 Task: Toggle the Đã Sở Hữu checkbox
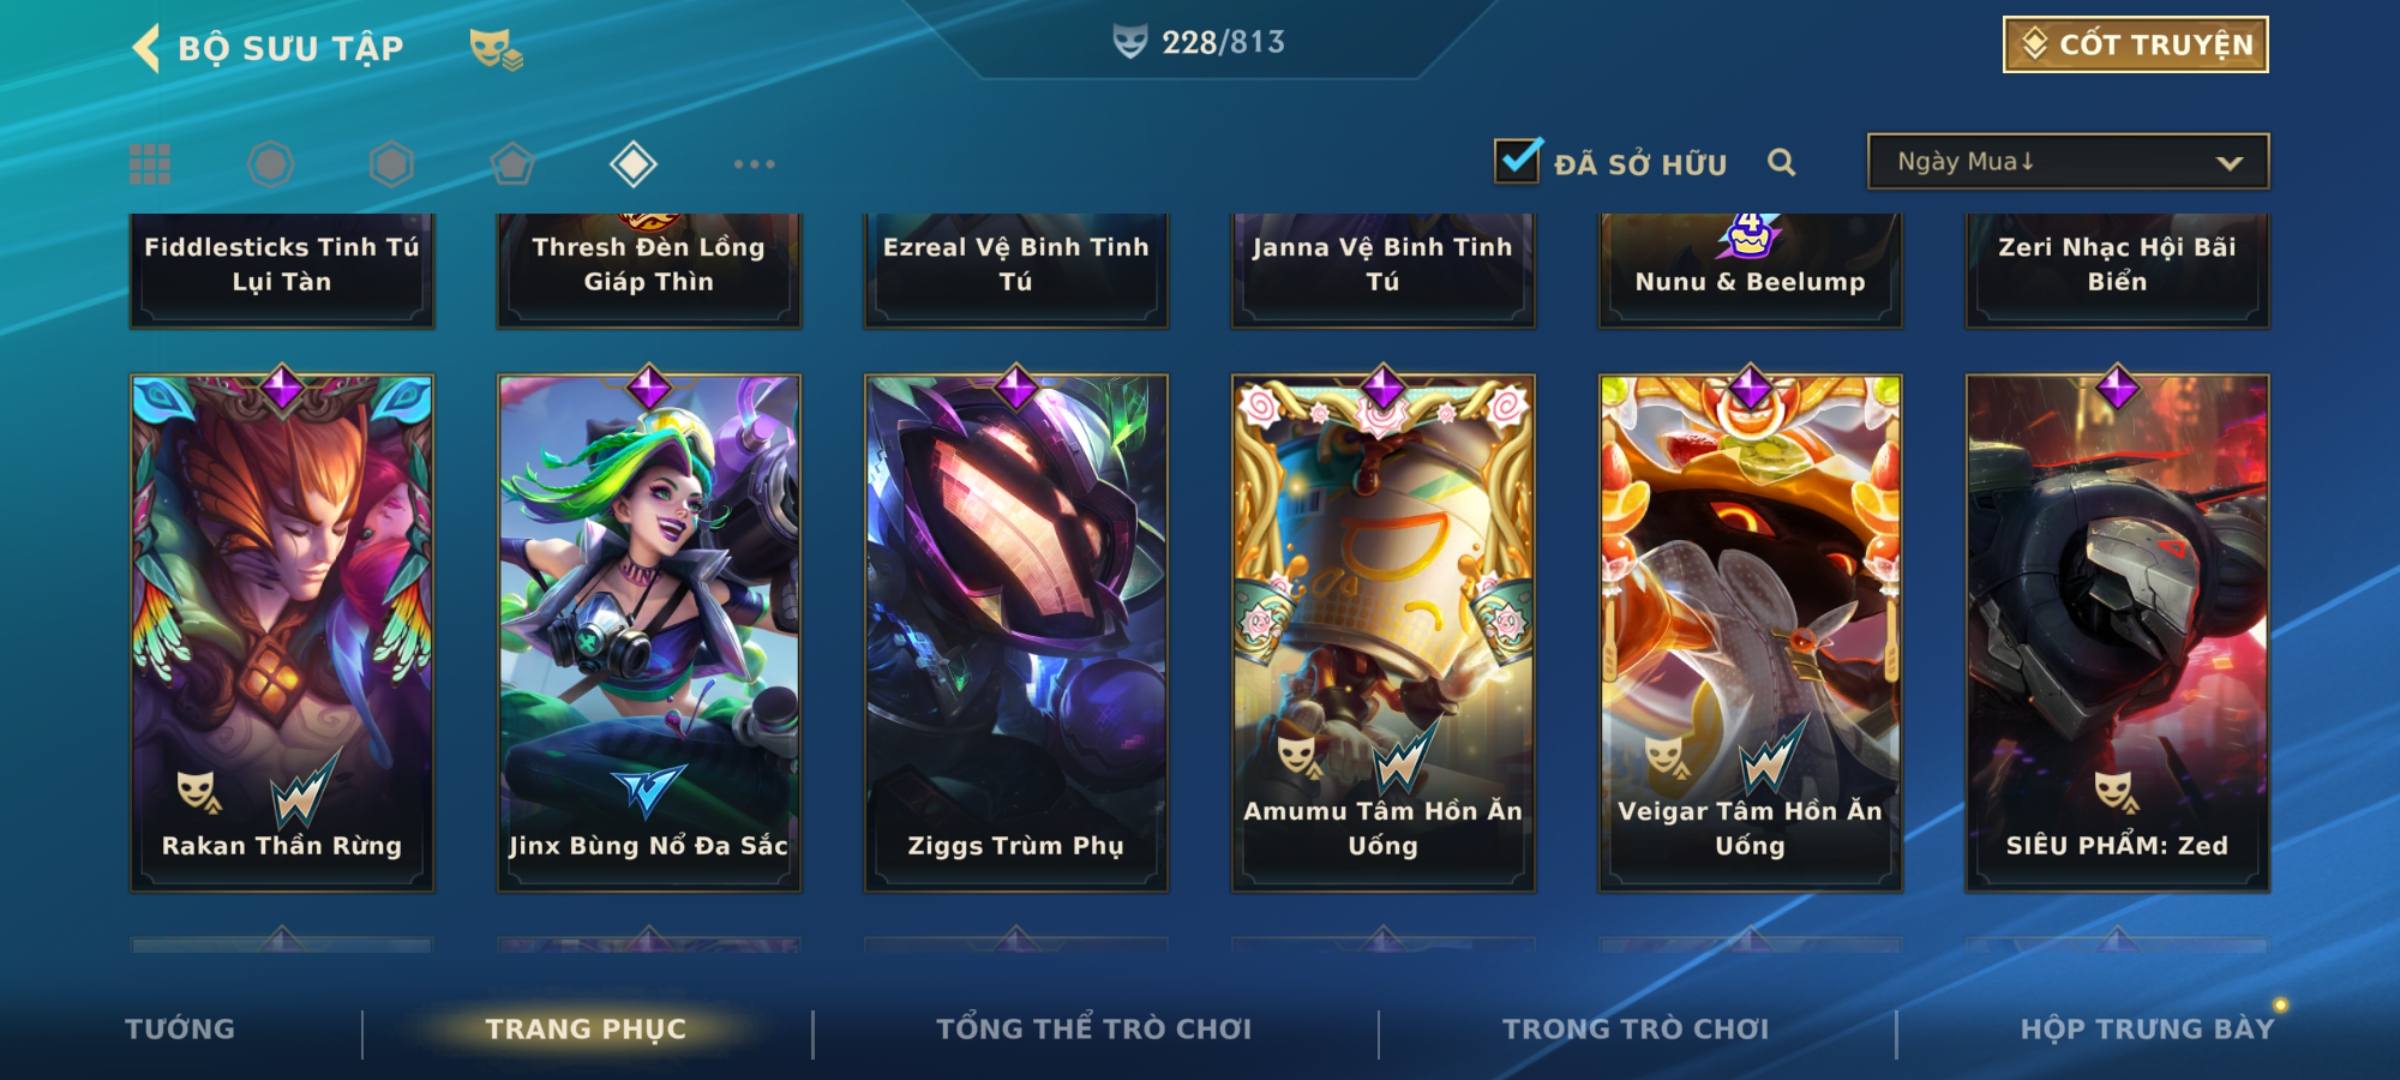point(1517,160)
